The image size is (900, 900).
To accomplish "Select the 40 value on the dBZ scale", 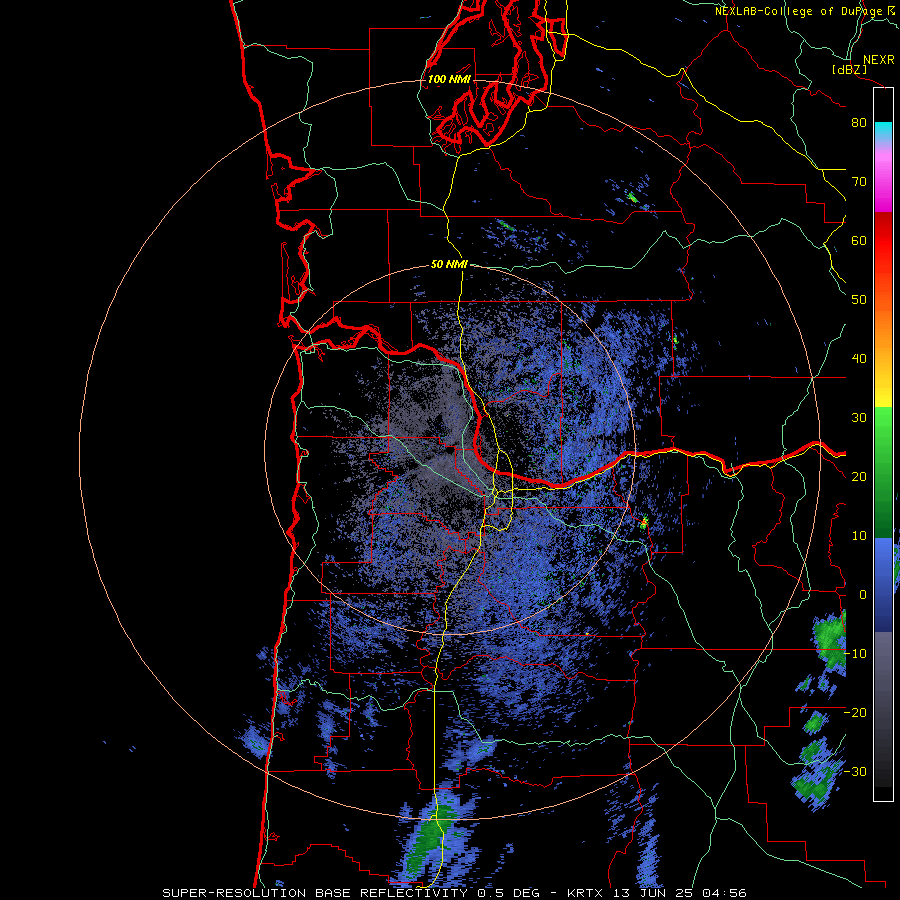I will [859, 359].
